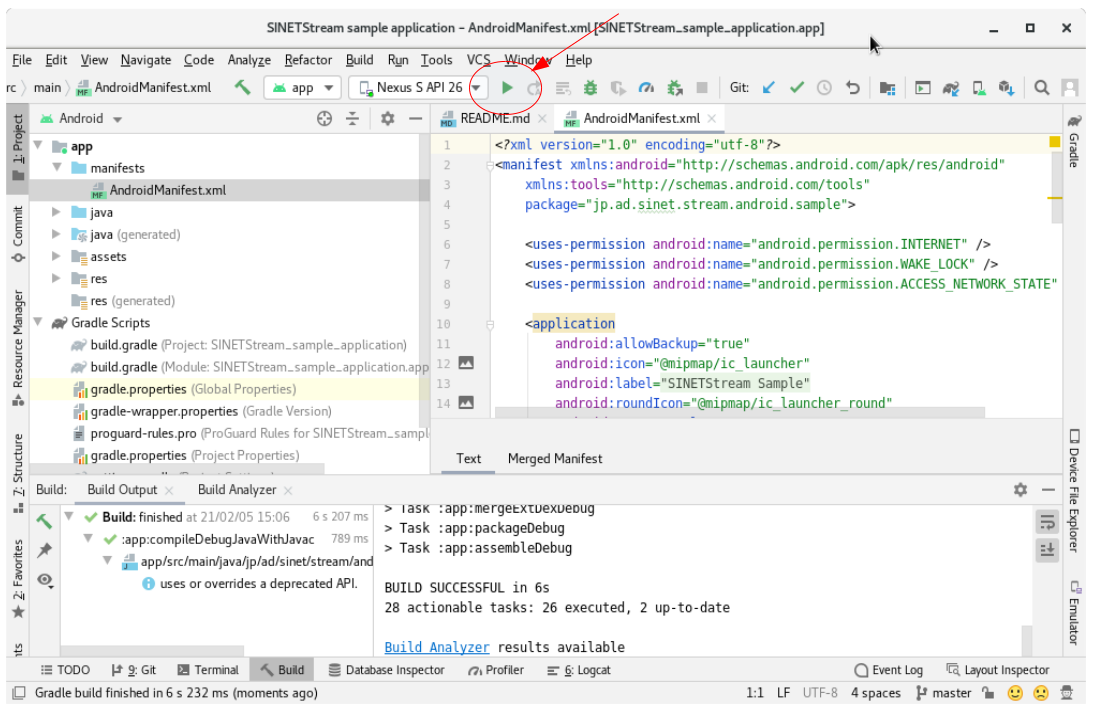Image resolution: width=1095 pixels, height=714 pixels.
Task: Click the Git Rollback undo arrow
Action: click(853, 88)
